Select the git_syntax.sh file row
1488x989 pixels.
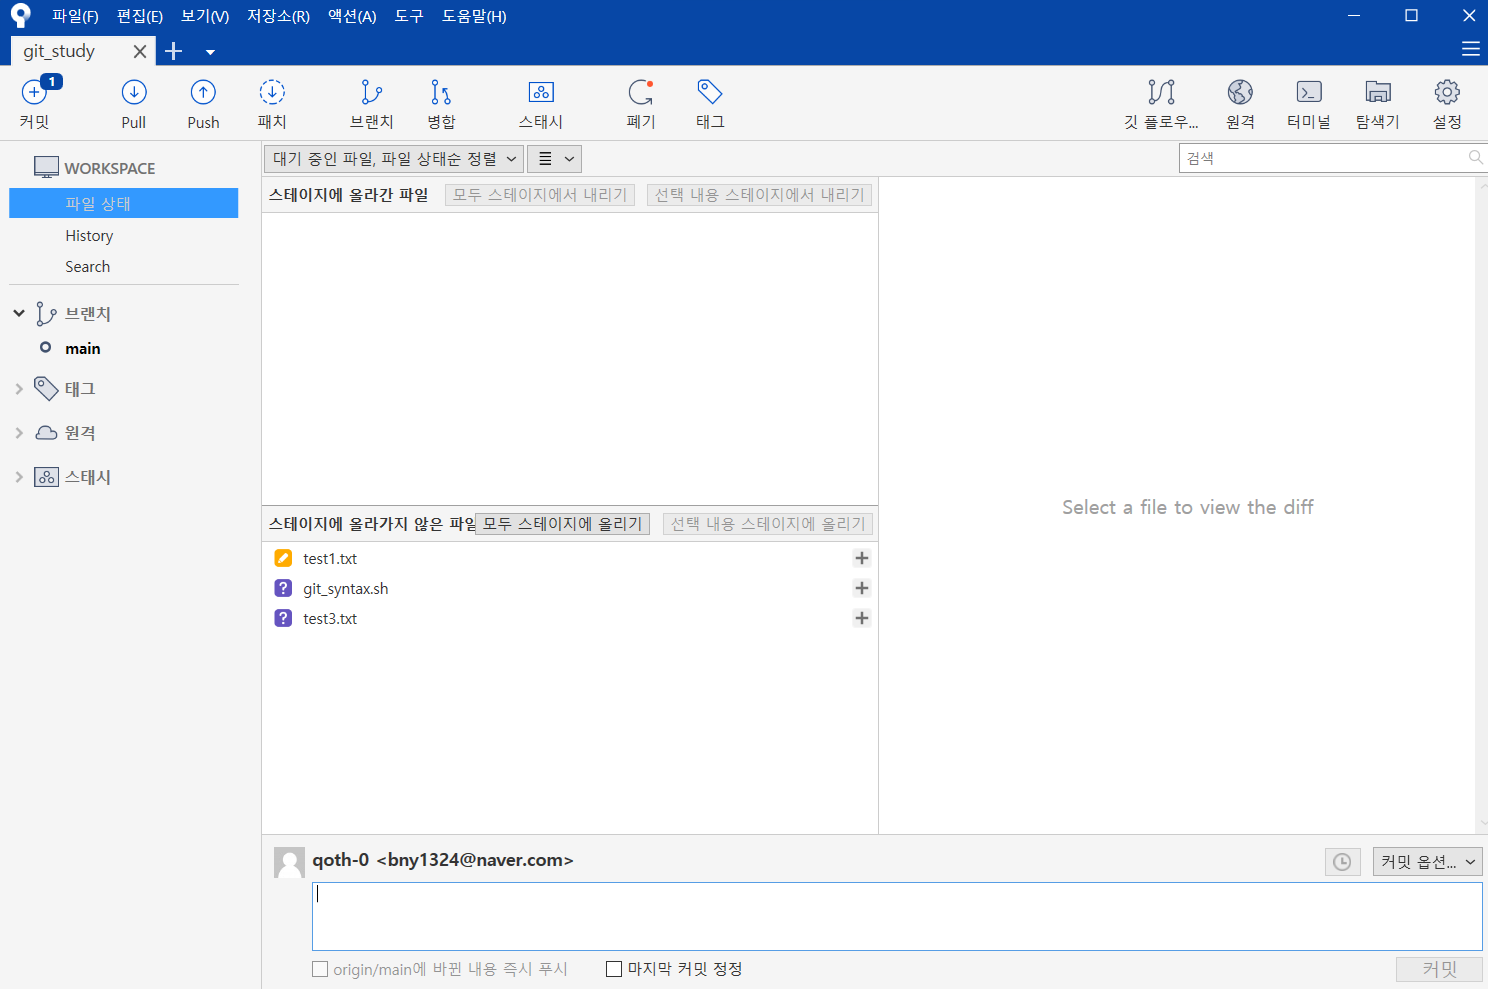point(570,588)
